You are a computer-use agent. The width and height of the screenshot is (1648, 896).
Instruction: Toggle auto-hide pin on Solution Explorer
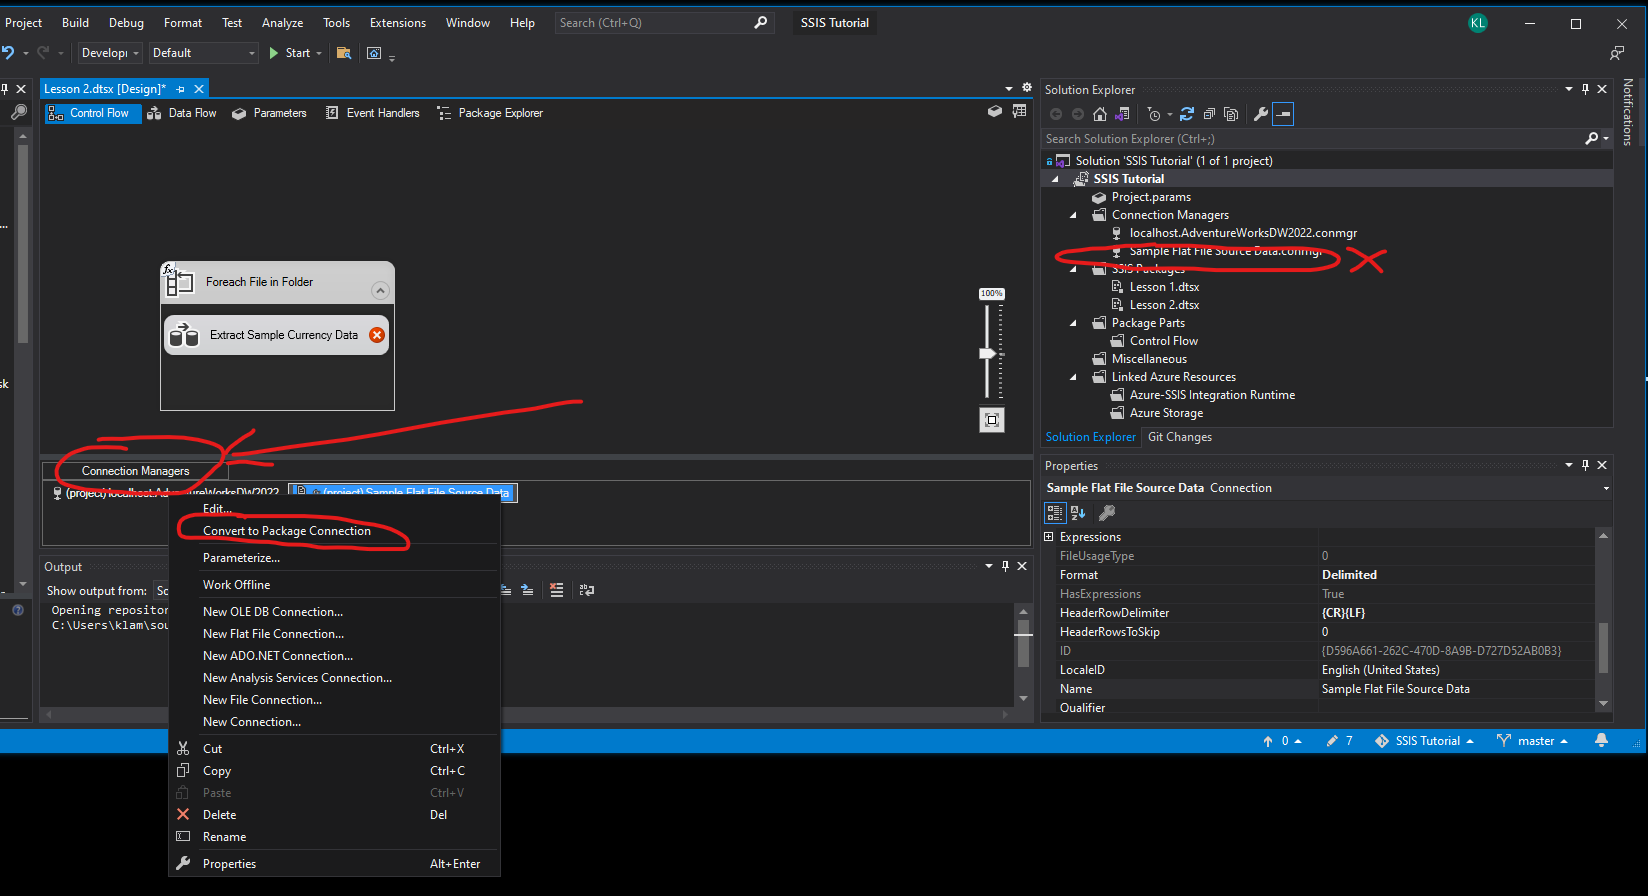click(x=1585, y=89)
